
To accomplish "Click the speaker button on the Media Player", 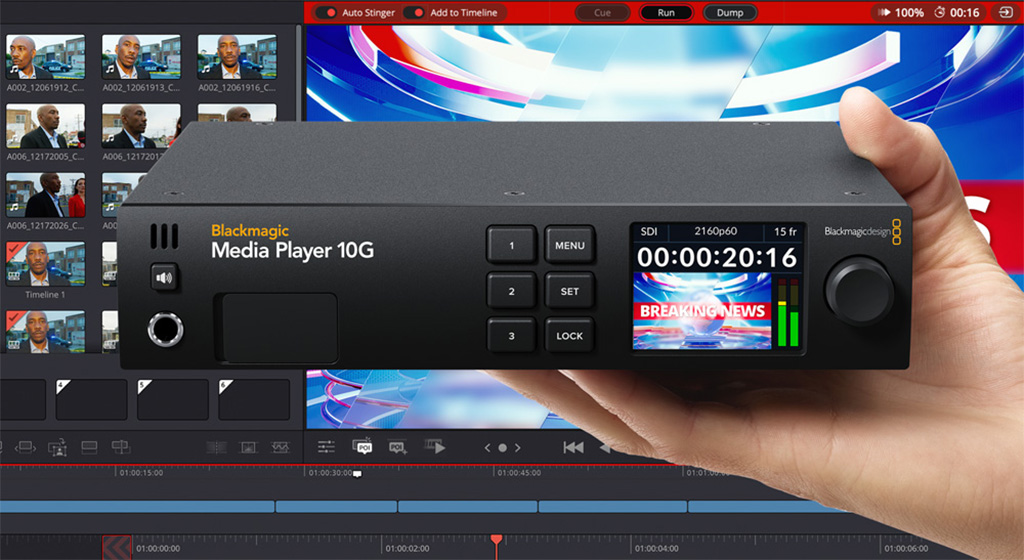I will (164, 278).
